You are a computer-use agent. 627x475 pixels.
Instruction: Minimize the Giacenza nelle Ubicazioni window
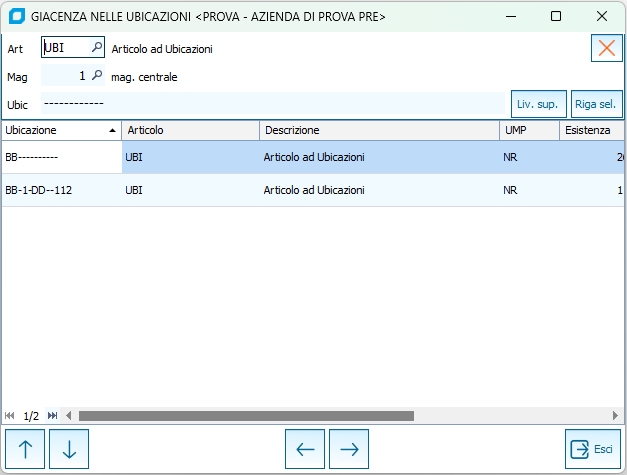(x=511, y=16)
